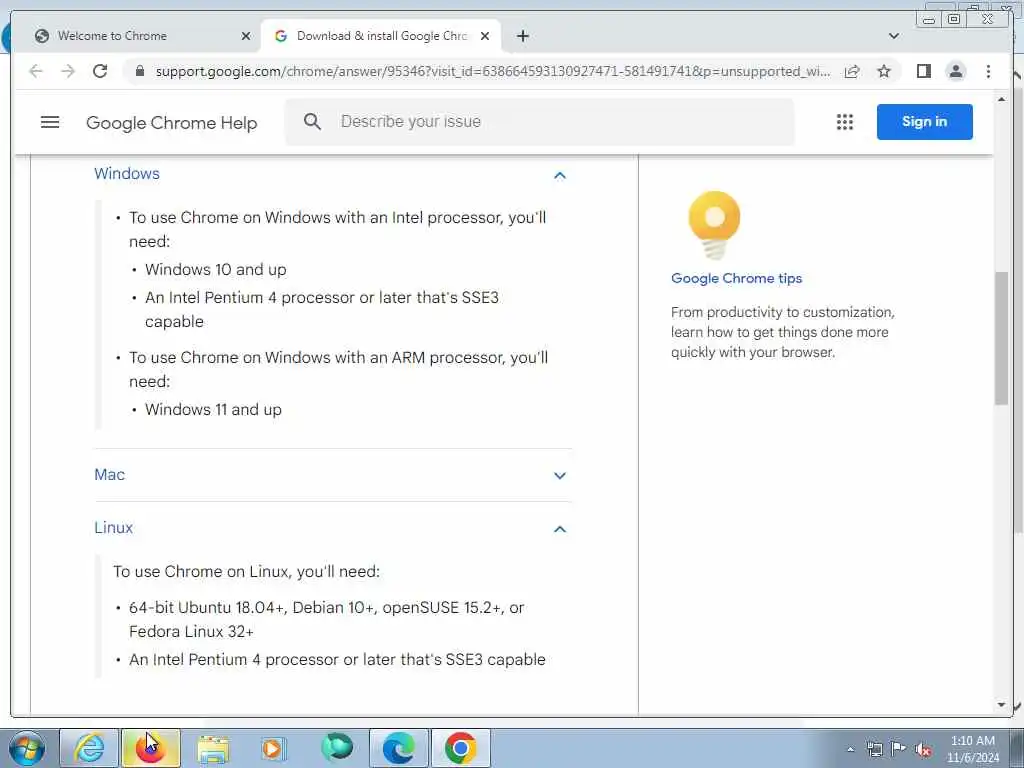Screen dimensions: 1024x768
Task: Click the page scrollbar up arrow
Action: 1002,99
